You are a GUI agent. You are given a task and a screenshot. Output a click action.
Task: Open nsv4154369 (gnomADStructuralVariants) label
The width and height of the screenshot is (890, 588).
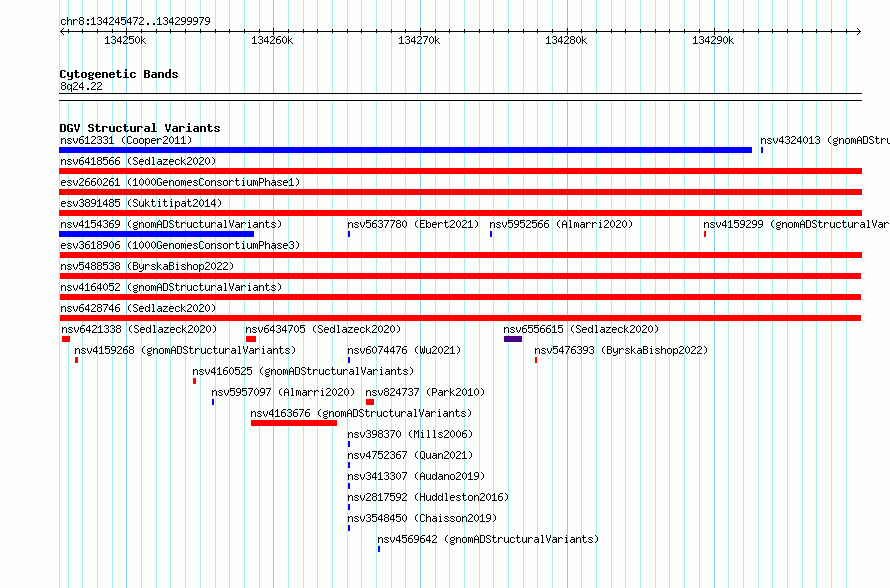tap(171, 224)
